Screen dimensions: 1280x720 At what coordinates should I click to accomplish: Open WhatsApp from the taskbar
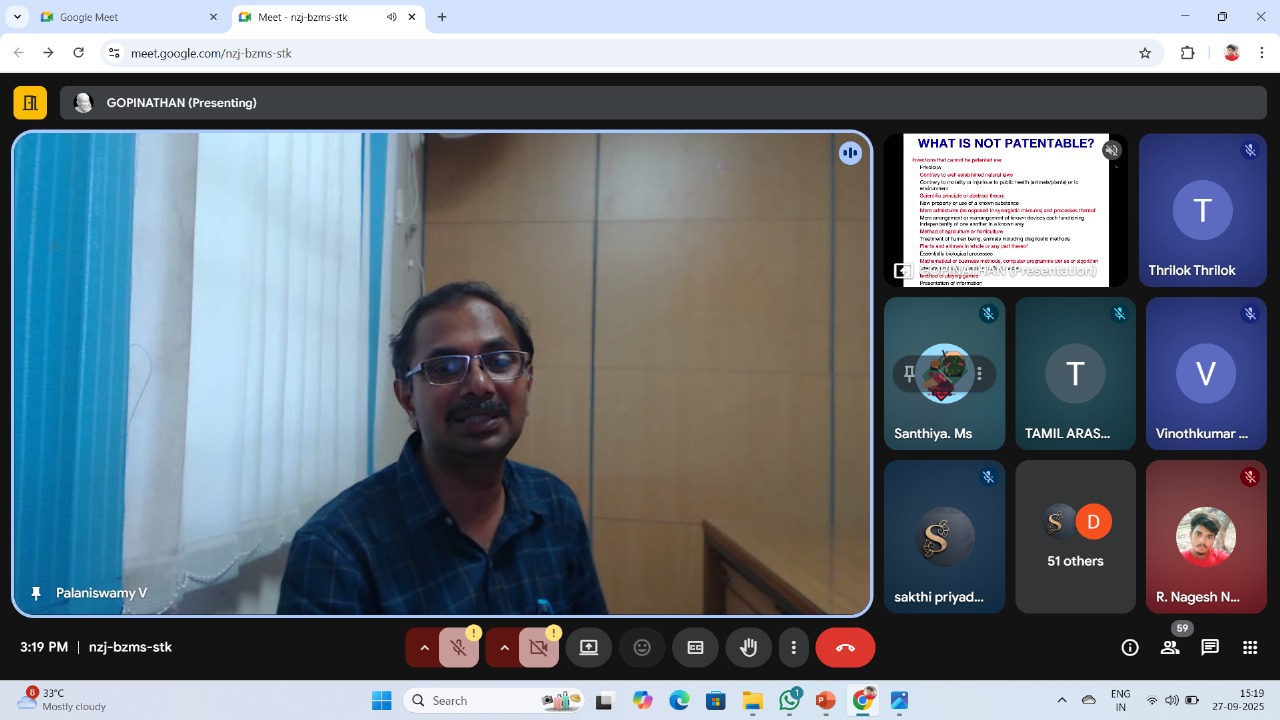tap(789, 701)
